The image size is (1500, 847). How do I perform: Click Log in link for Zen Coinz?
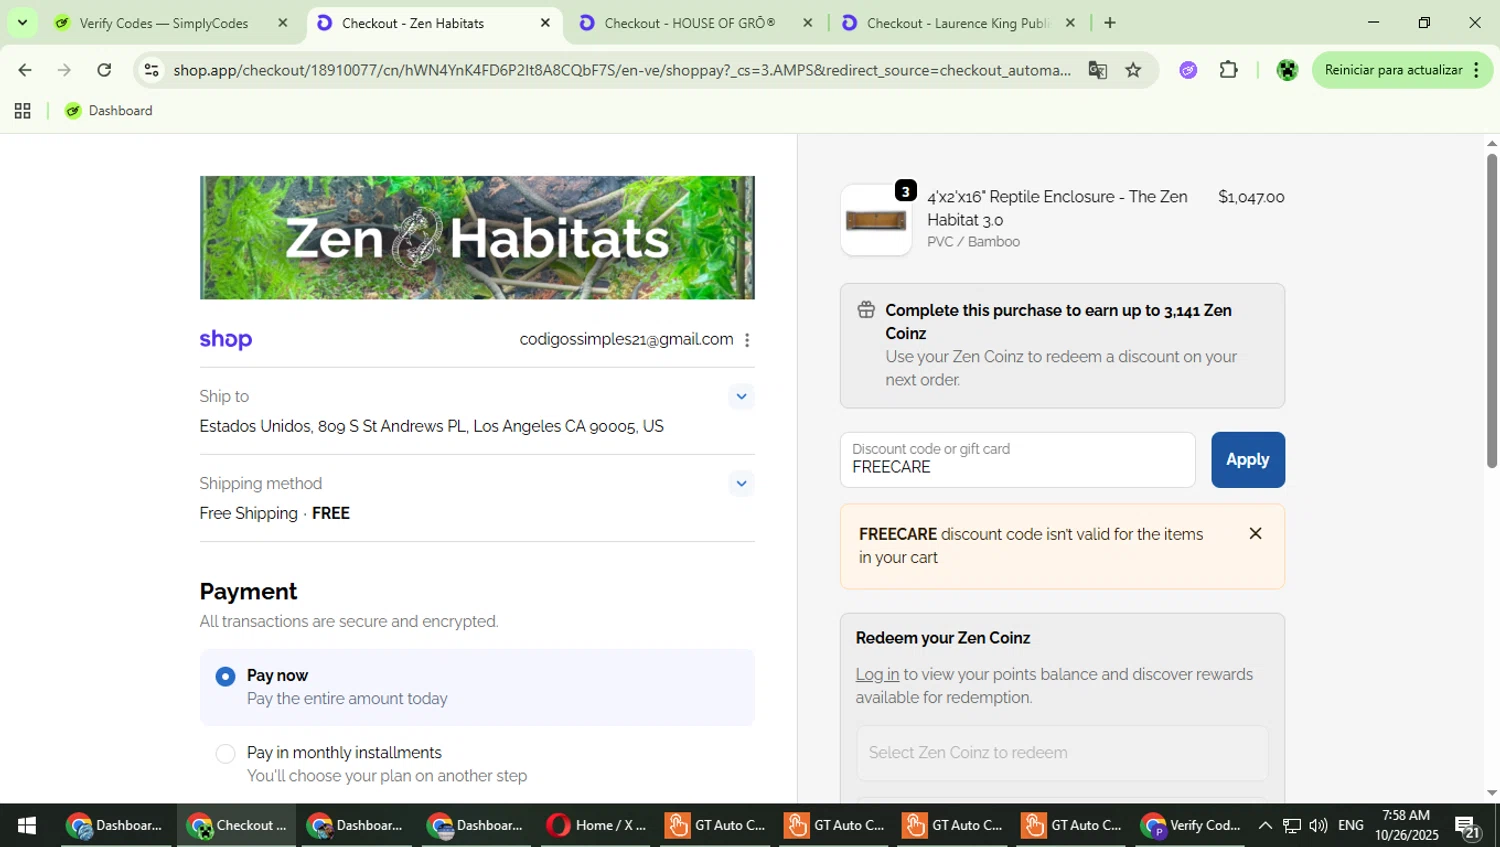click(x=877, y=675)
